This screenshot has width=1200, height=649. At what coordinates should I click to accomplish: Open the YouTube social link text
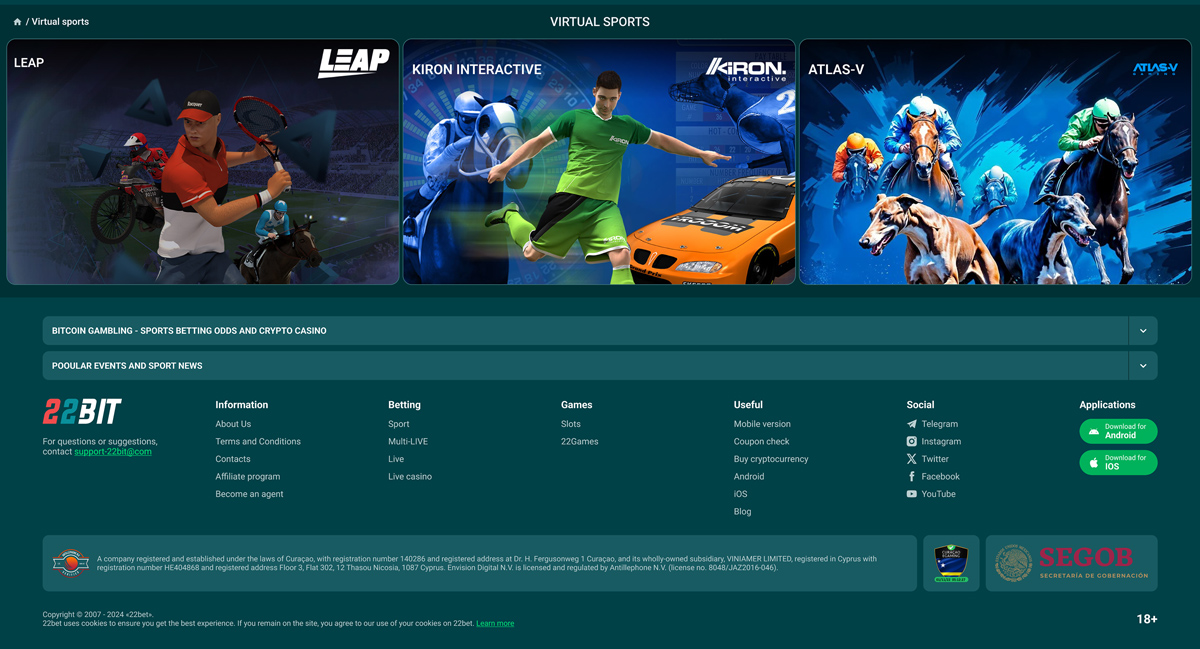click(939, 494)
